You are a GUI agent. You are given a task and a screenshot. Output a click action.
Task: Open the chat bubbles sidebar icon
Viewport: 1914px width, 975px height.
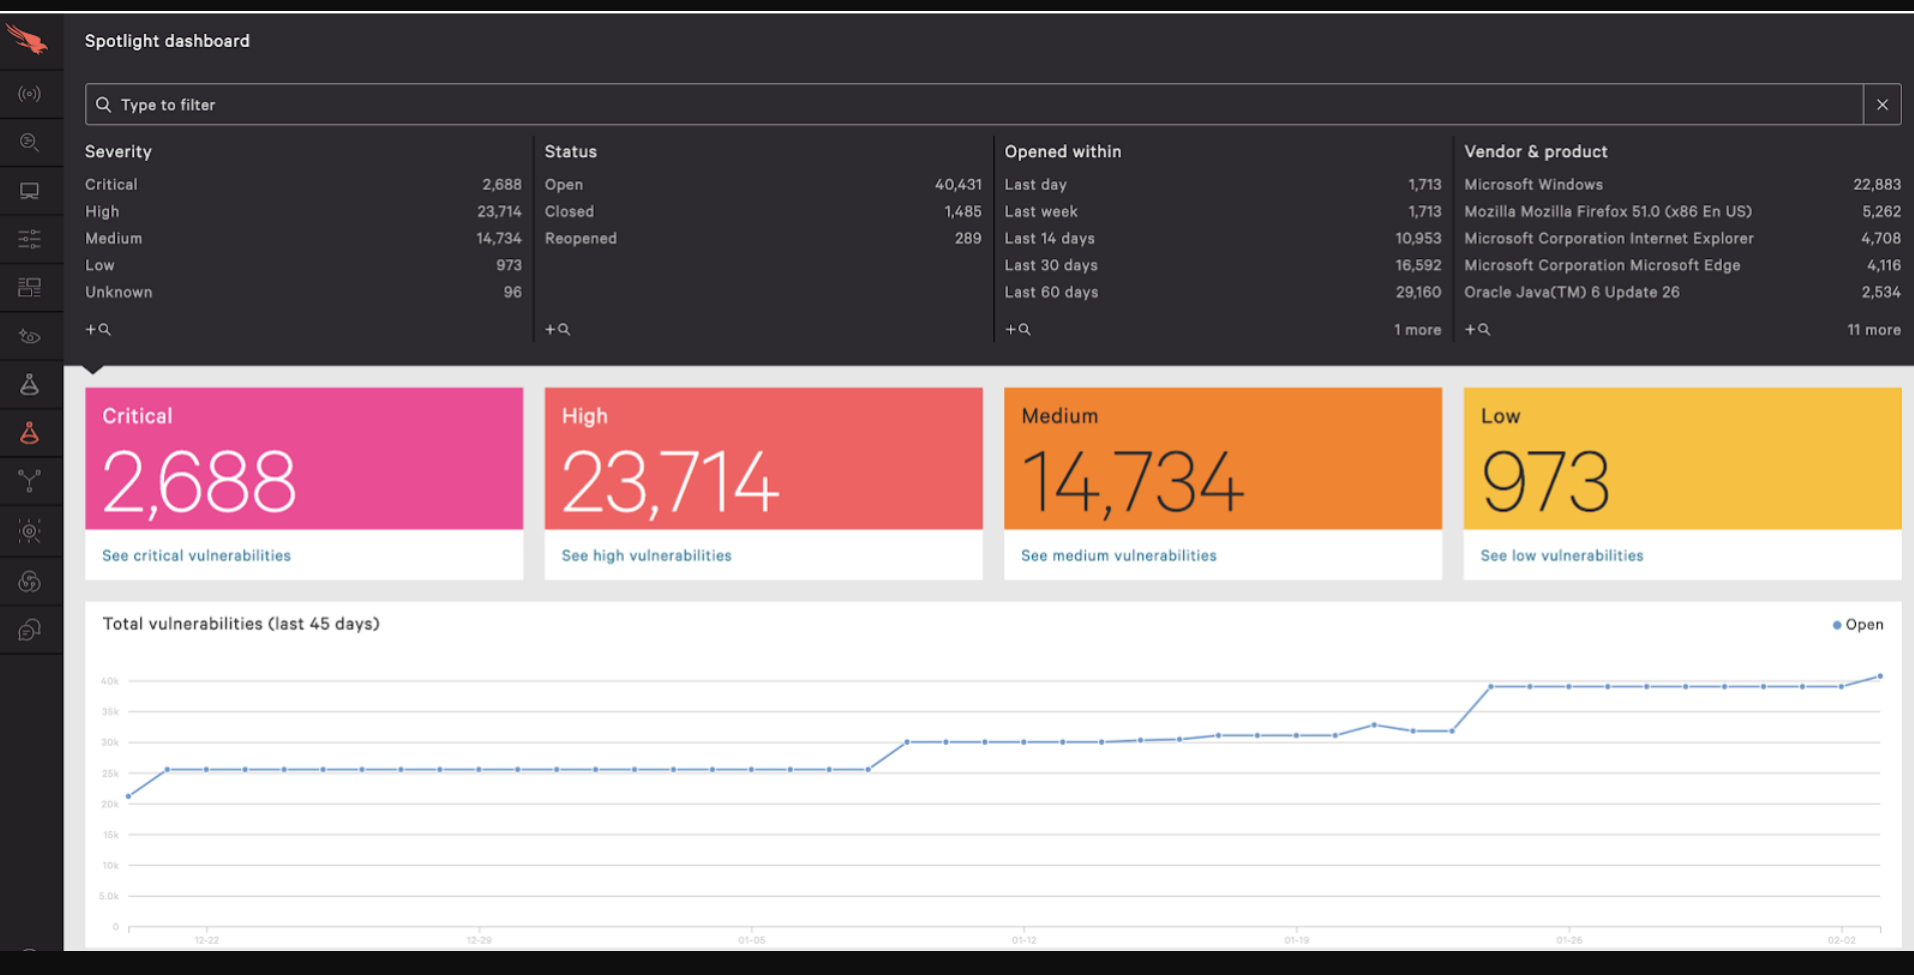tap(30, 630)
